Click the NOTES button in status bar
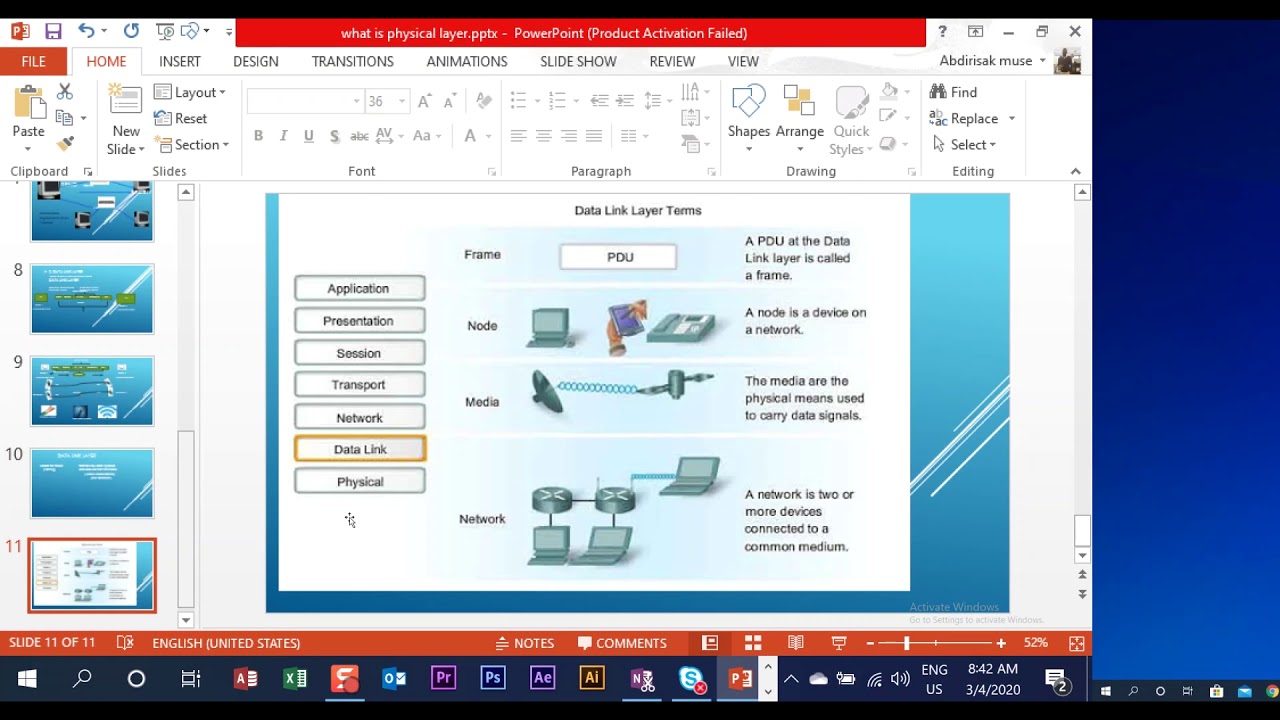Viewport: 1280px width, 720px height. click(x=524, y=643)
